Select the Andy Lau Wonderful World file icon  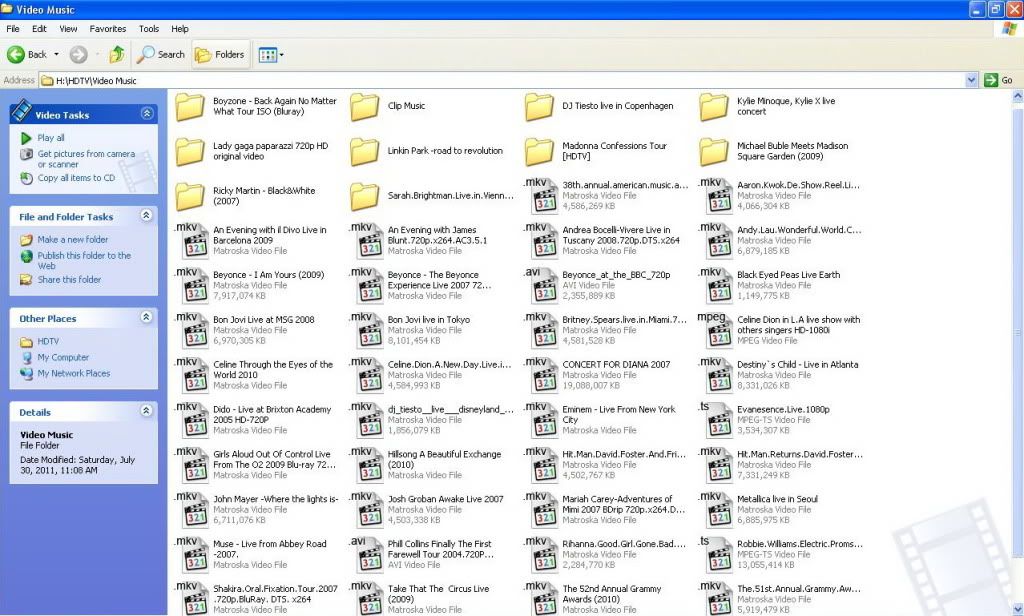(x=715, y=241)
